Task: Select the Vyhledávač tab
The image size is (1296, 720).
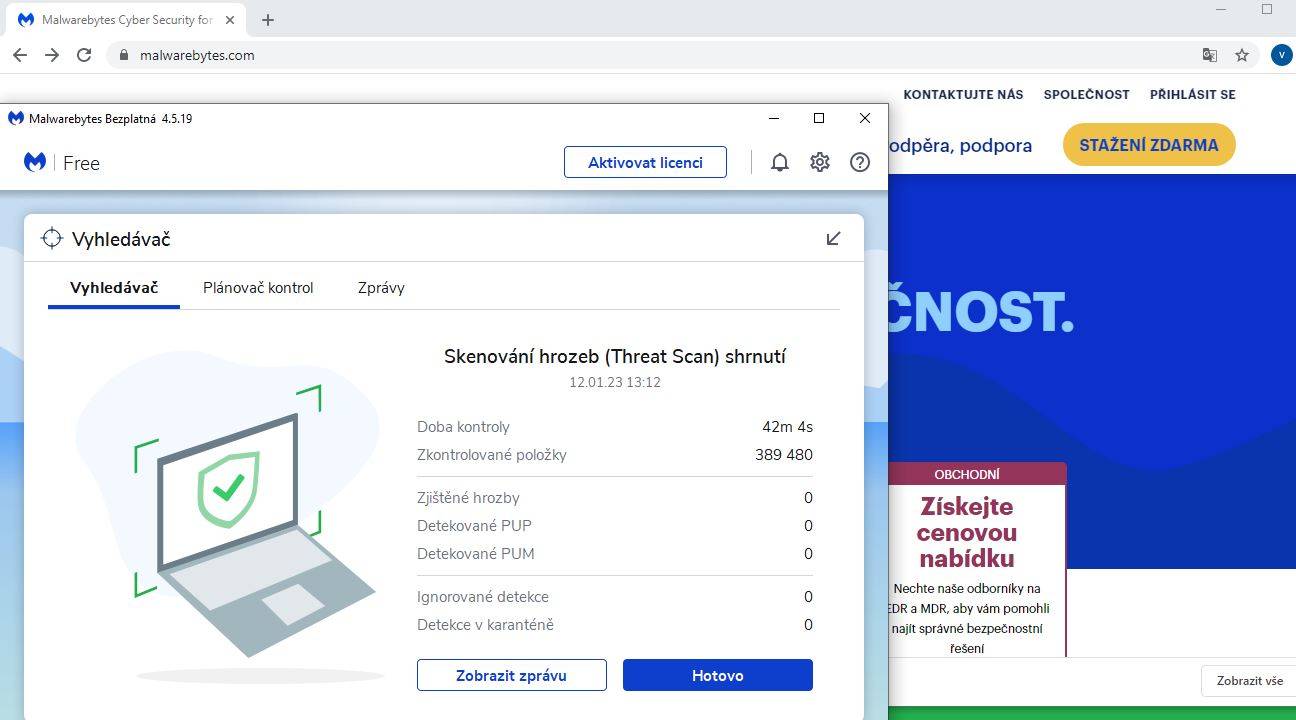Action: [114, 288]
